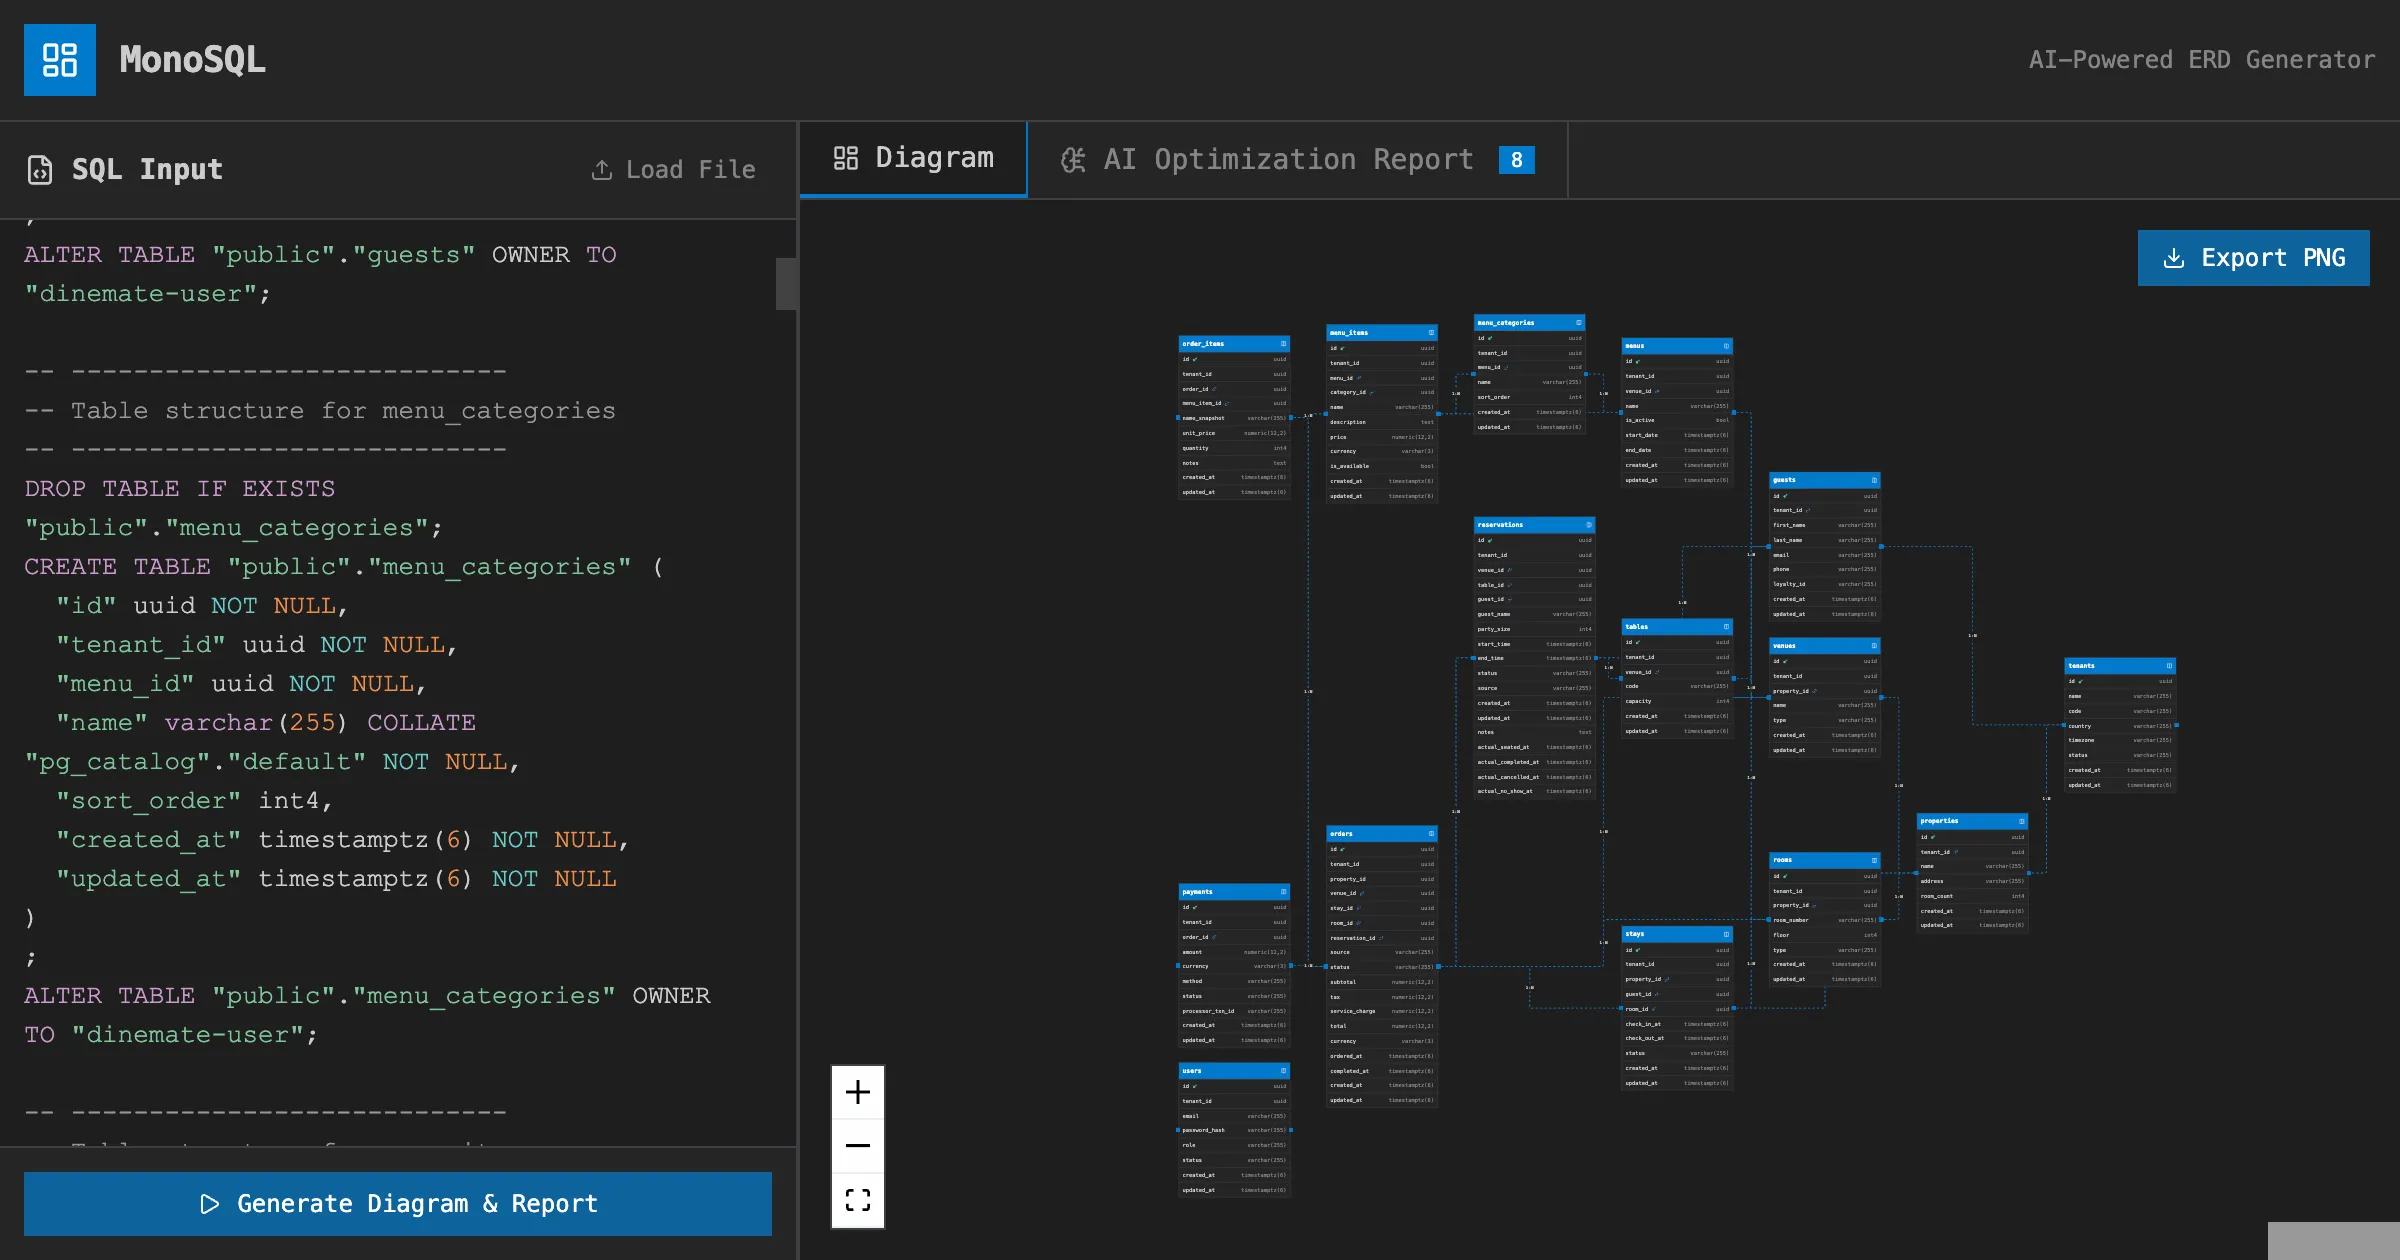Viewport: 2400px width, 1260px height.
Task: Select the payments table title
Action: (x=1197, y=892)
